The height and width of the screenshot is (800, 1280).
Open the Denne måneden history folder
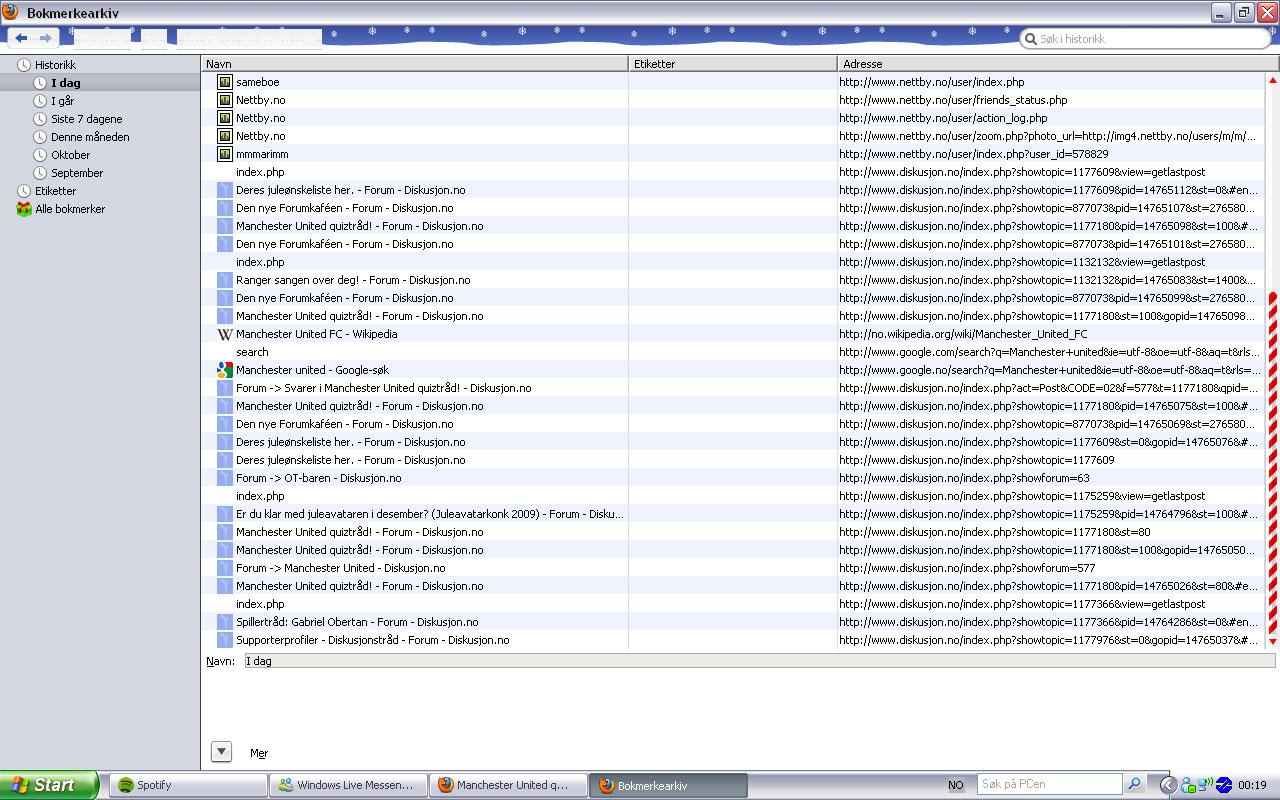(90, 137)
